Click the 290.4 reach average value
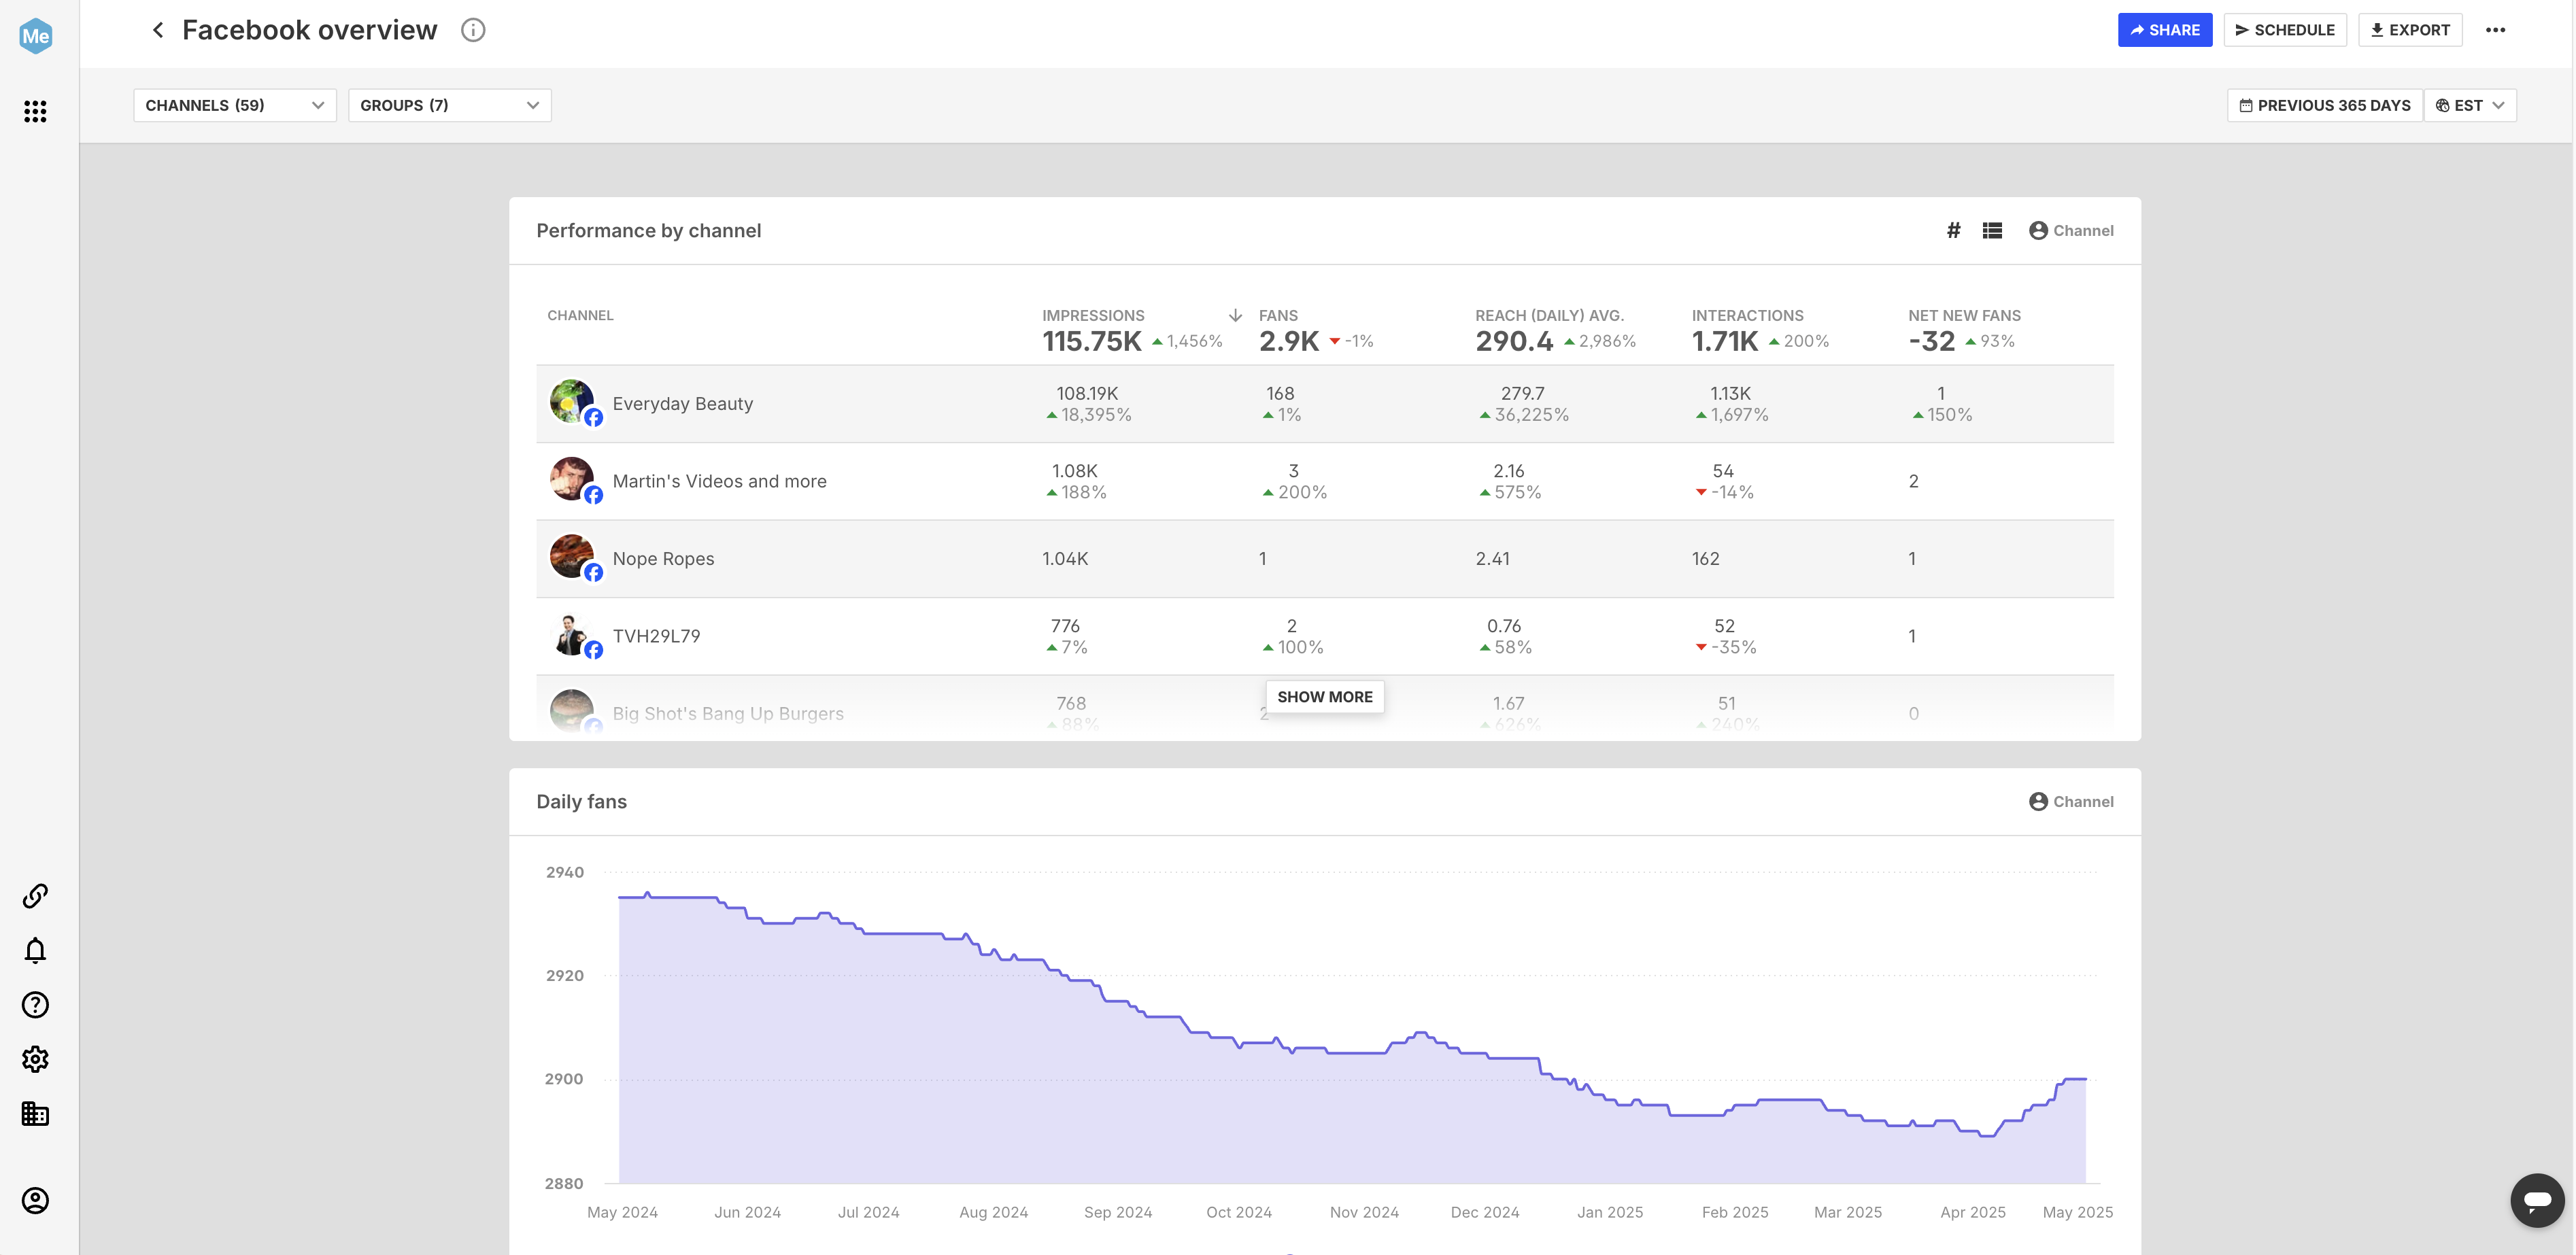This screenshot has height=1255, width=2576. (x=1514, y=341)
